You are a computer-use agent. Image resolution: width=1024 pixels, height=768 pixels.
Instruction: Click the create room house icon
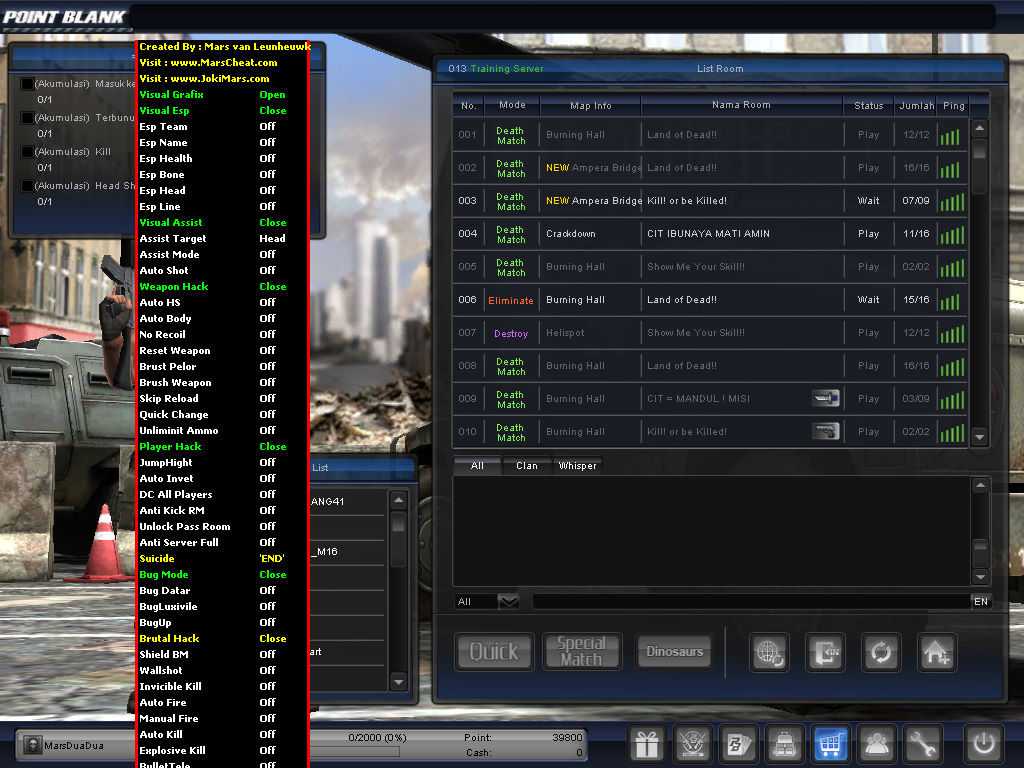(937, 652)
